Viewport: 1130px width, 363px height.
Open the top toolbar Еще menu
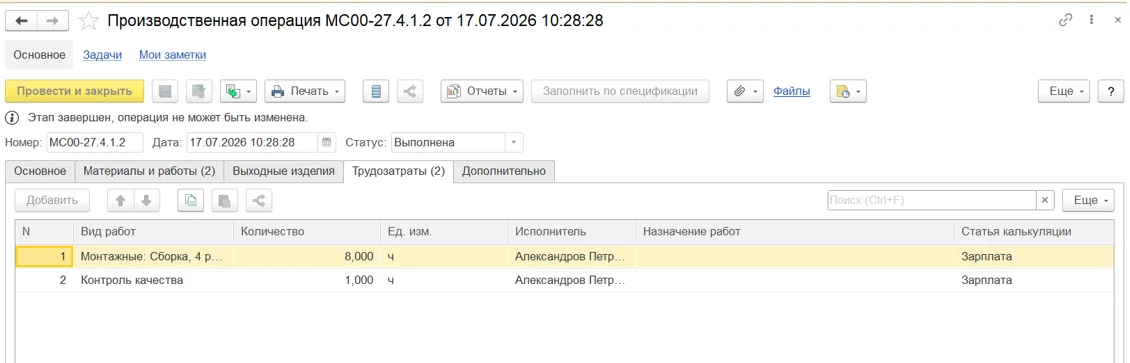tap(1065, 91)
